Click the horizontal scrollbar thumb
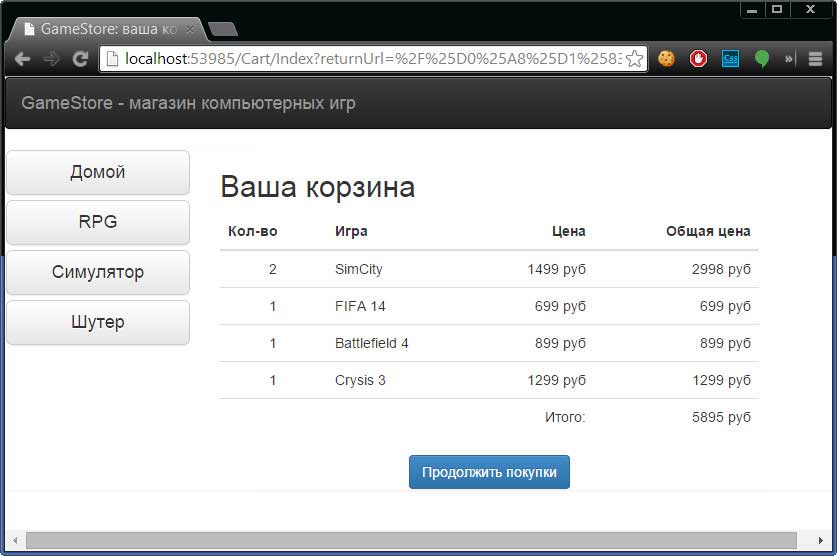Image resolution: width=837 pixels, height=556 pixels. point(412,540)
